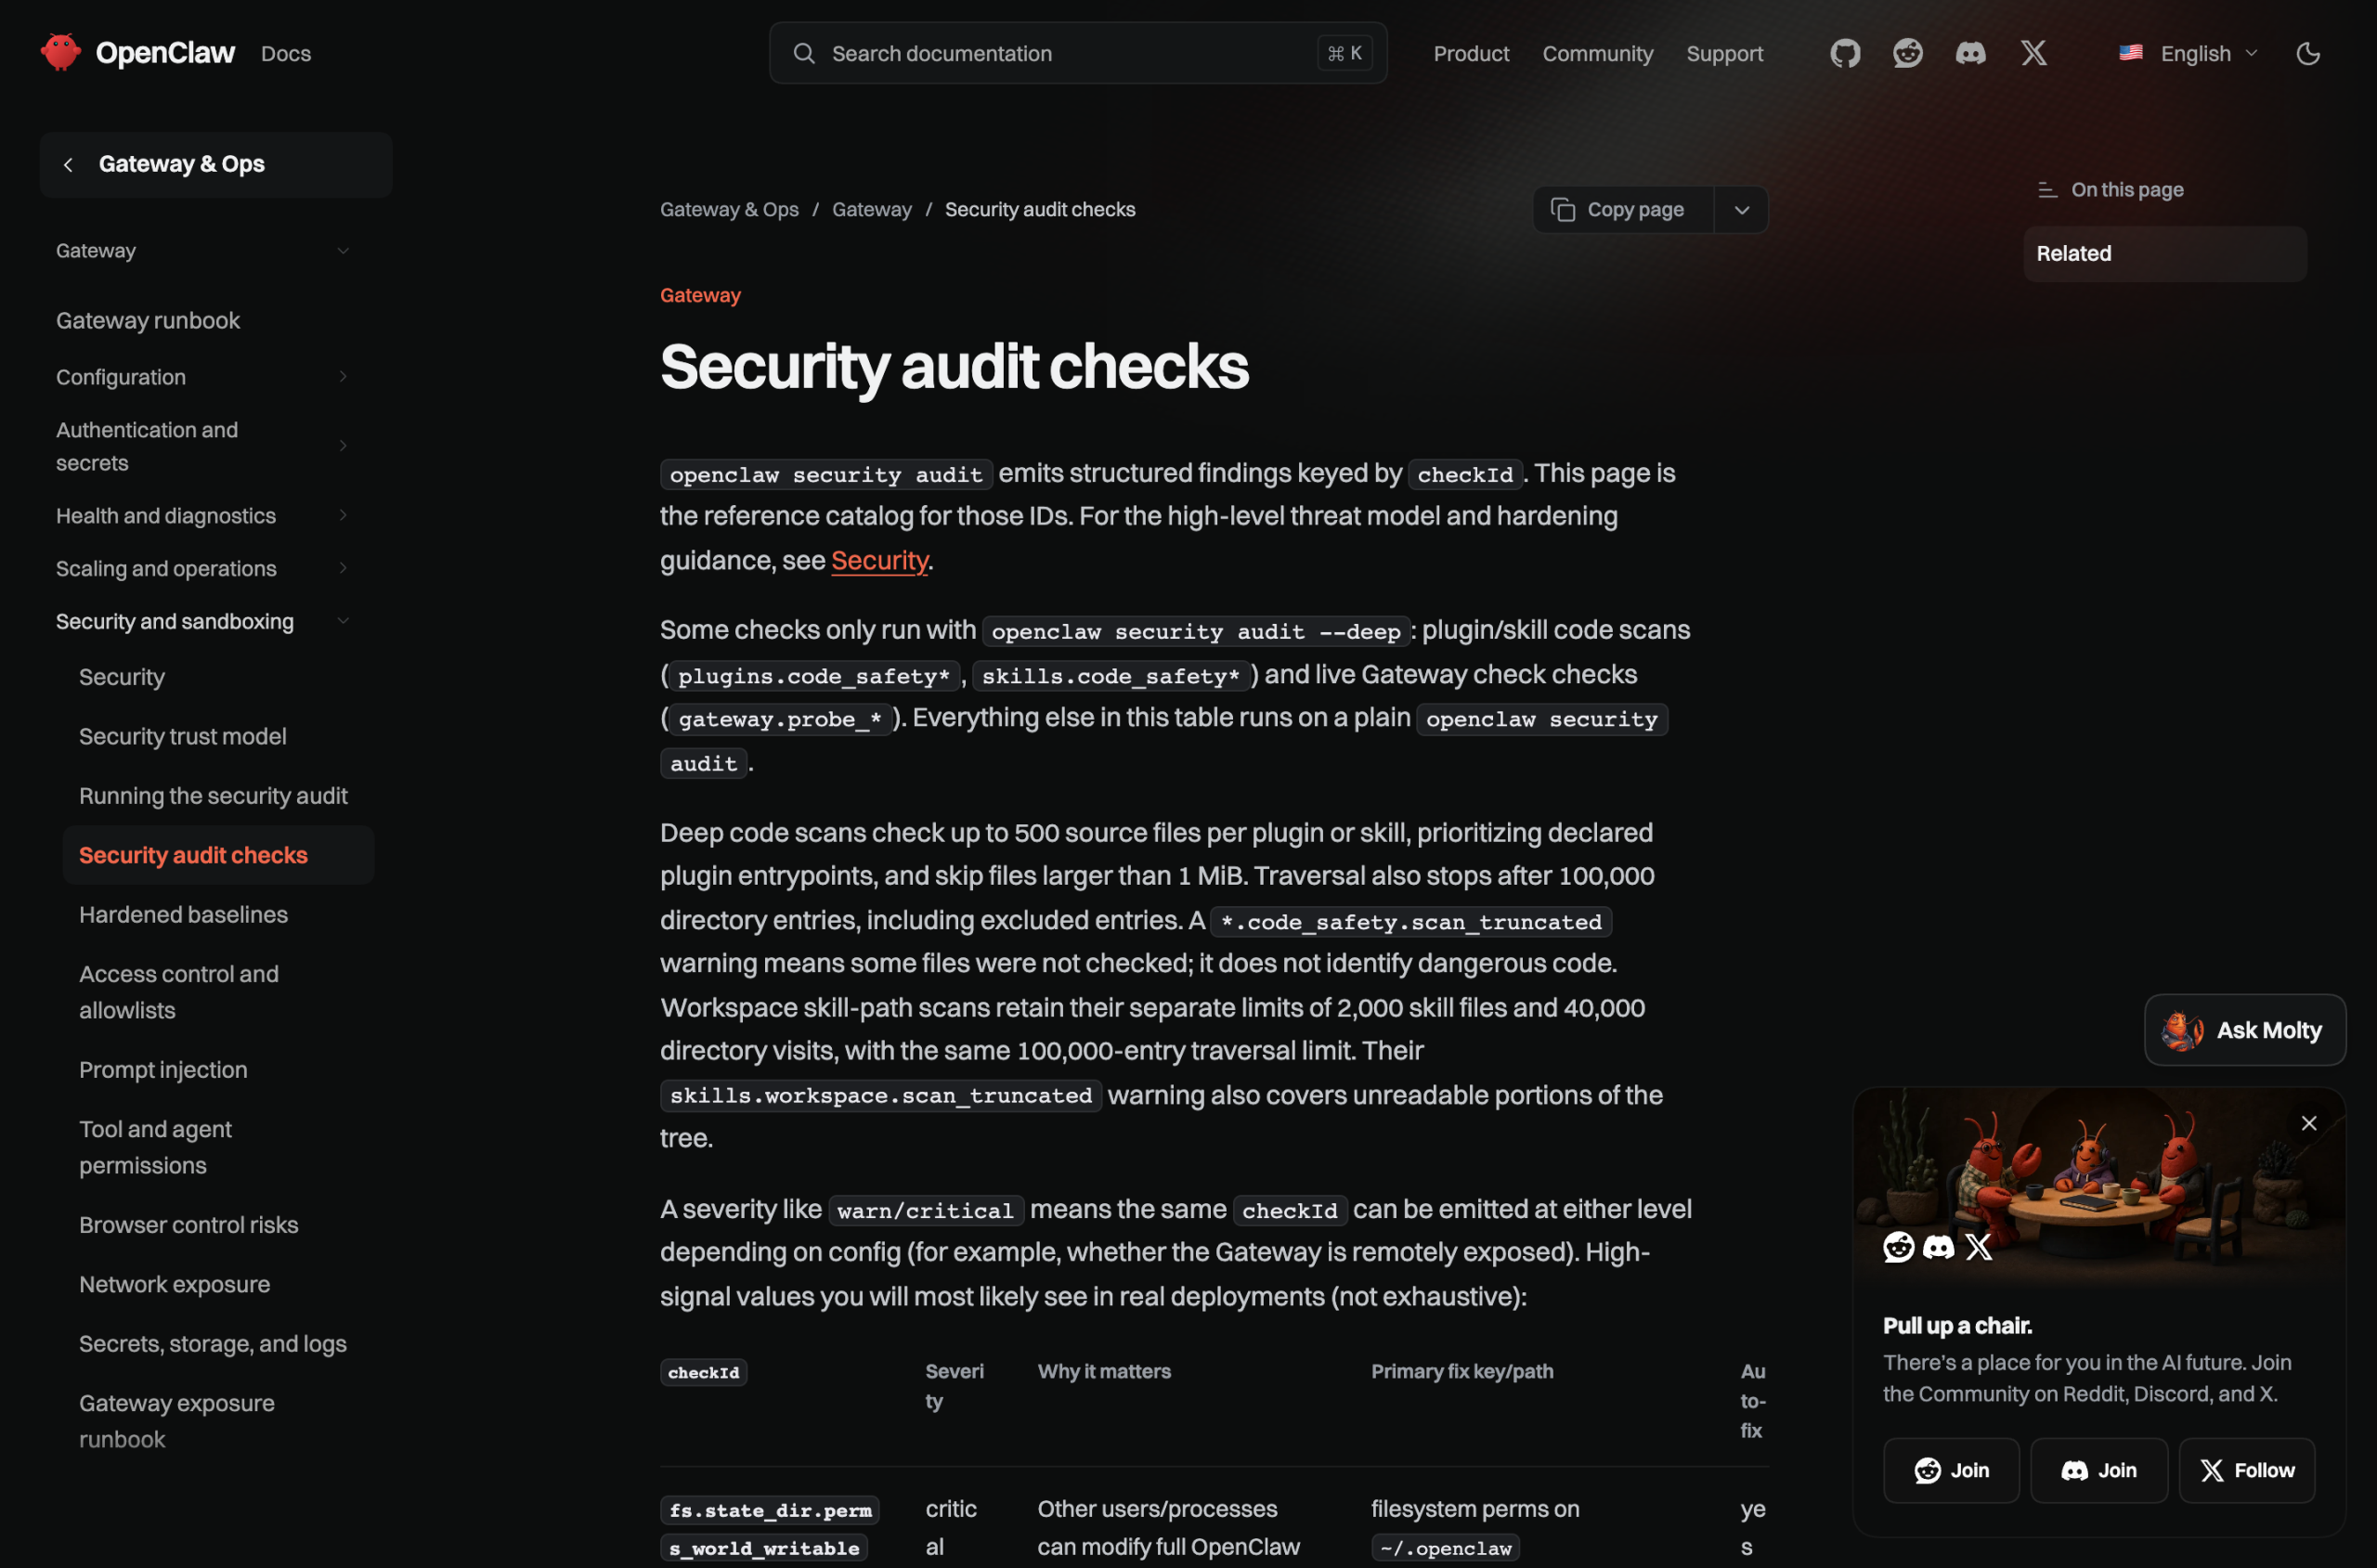Open the Support menu
The width and height of the screenshot is (2377, 1568).
tap(1724, 53)
